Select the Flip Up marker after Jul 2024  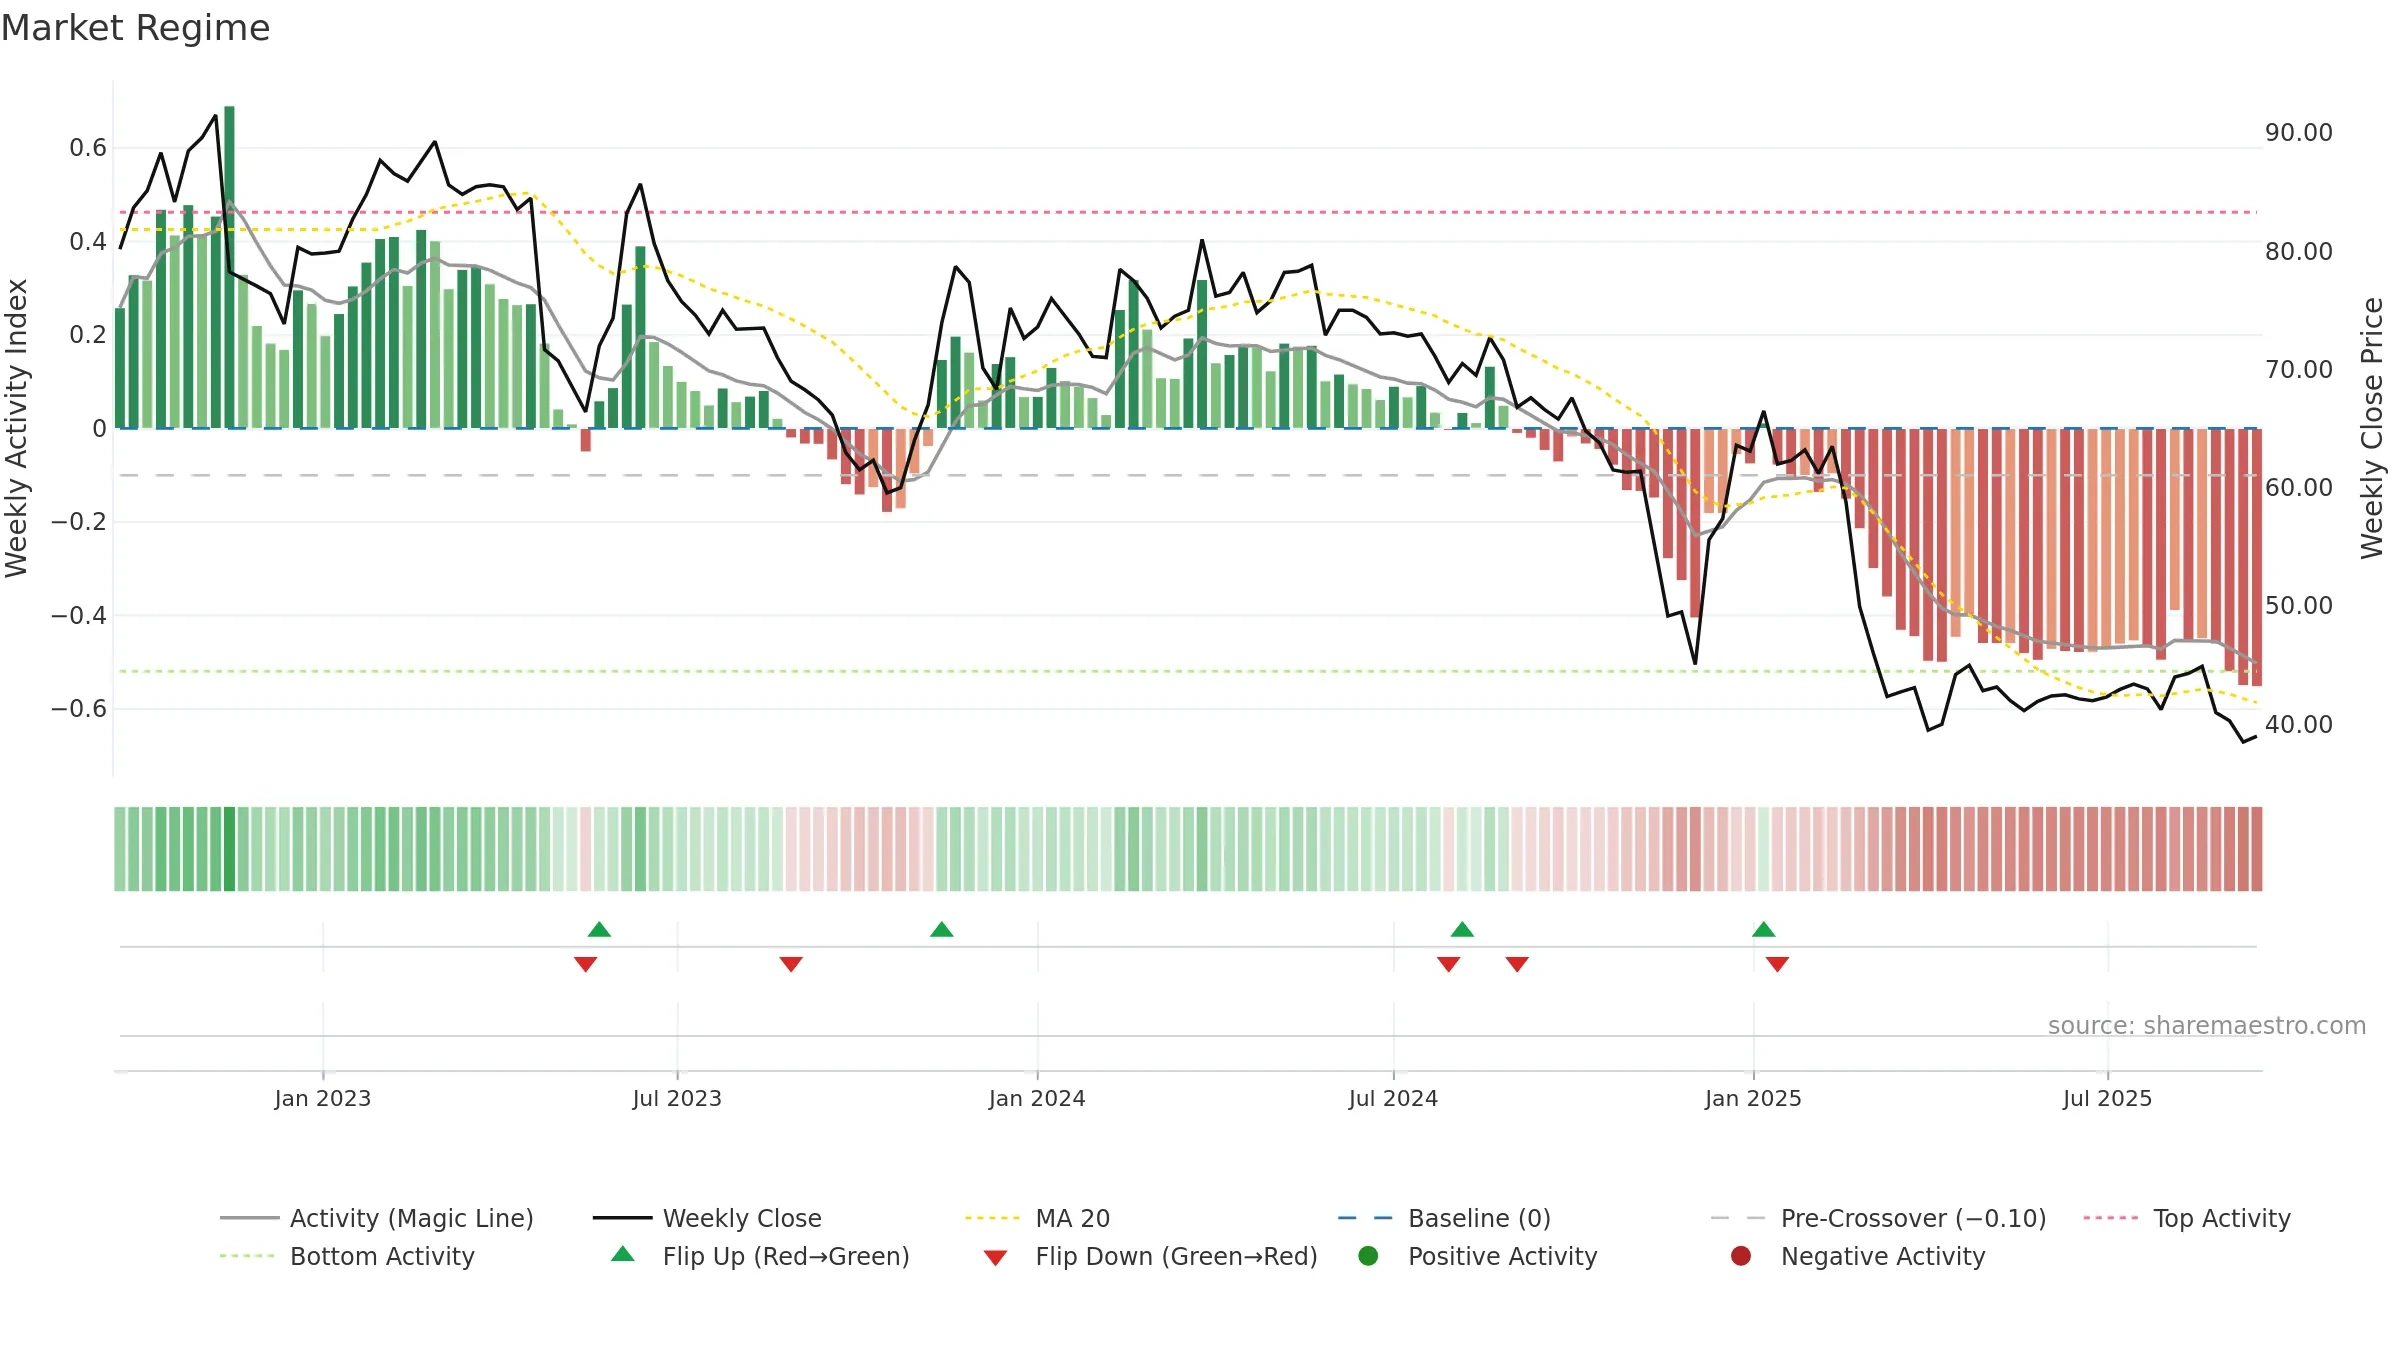click(x=1462, y=929)
